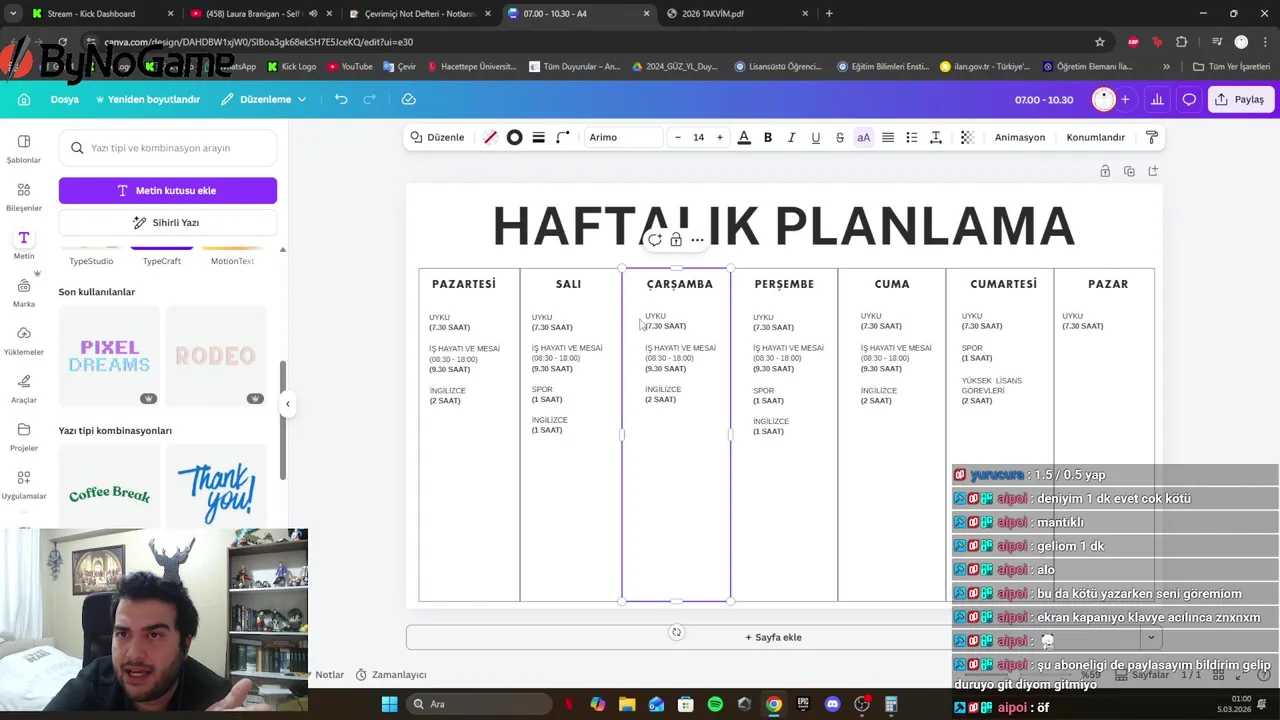The height and width of the screenshot is (720, 1280).
Task: Open the three-dots more menu on selection
Action: (697, 240)
